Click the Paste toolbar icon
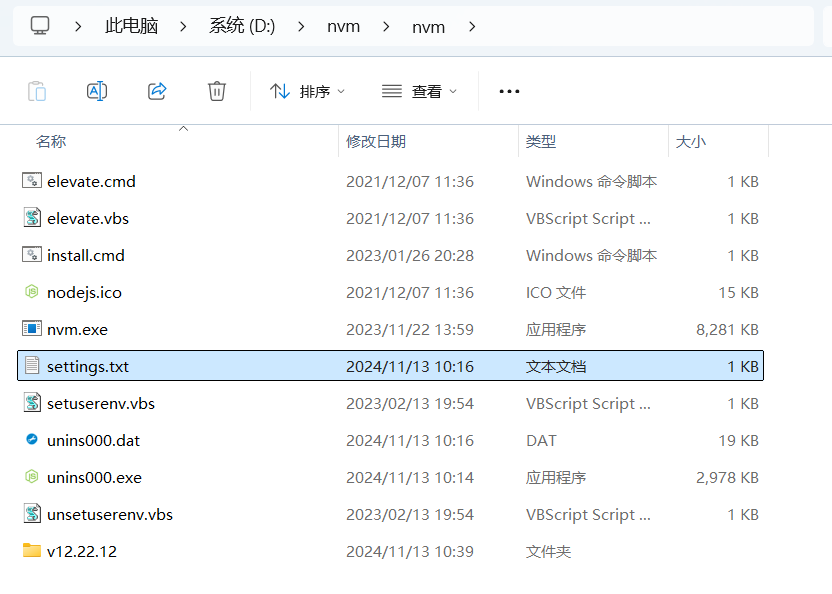 click(x=37, y=91)
